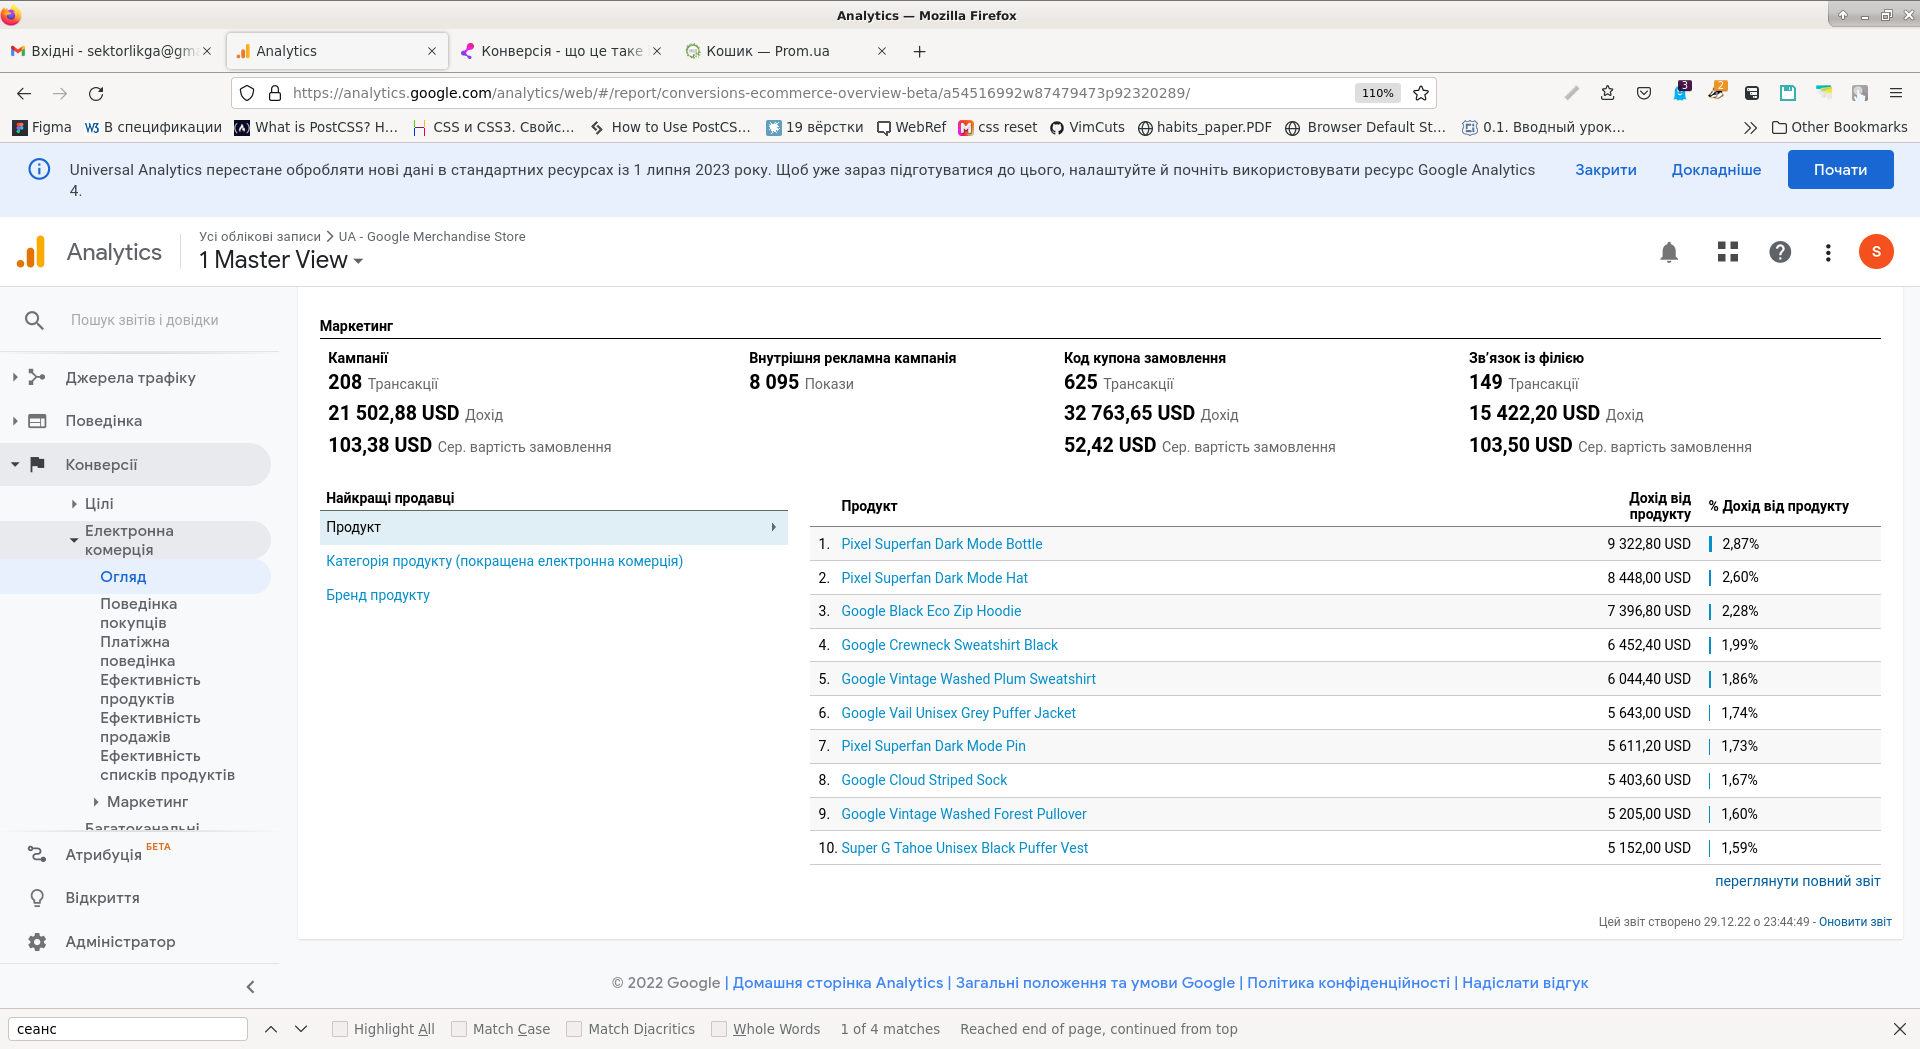1920x1049 pixels.
Task: Click the Почати button in banner
Action: (1840, 170)
